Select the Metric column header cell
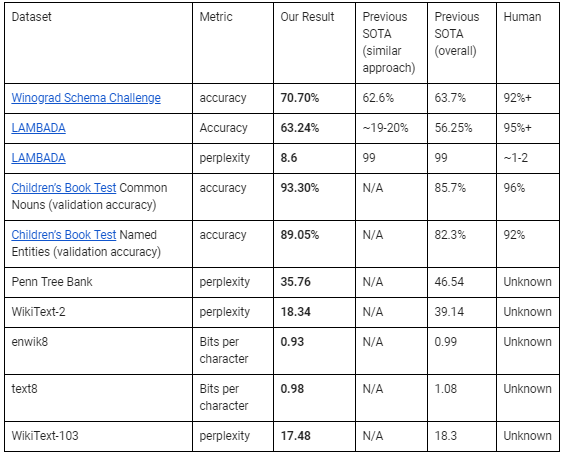 coord(233,43)
